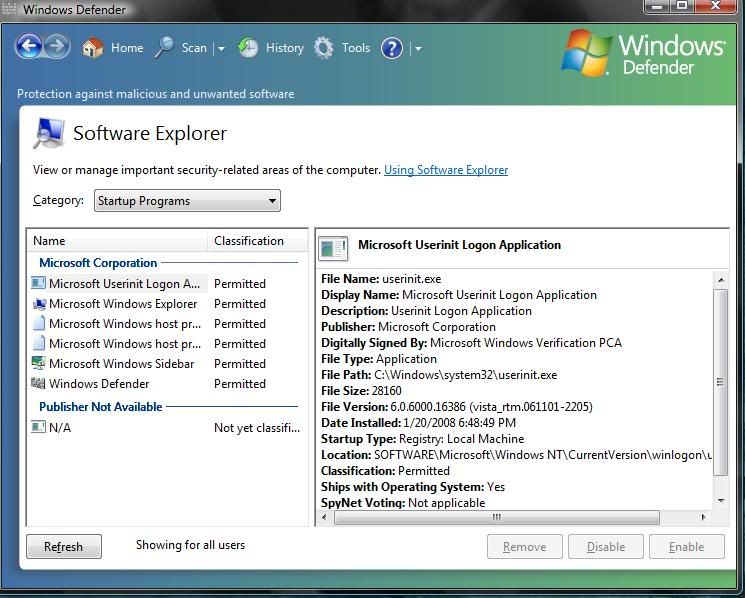Click the details scroll left arrow
Viewport: 745px width, 598px height.
[324, 517]
